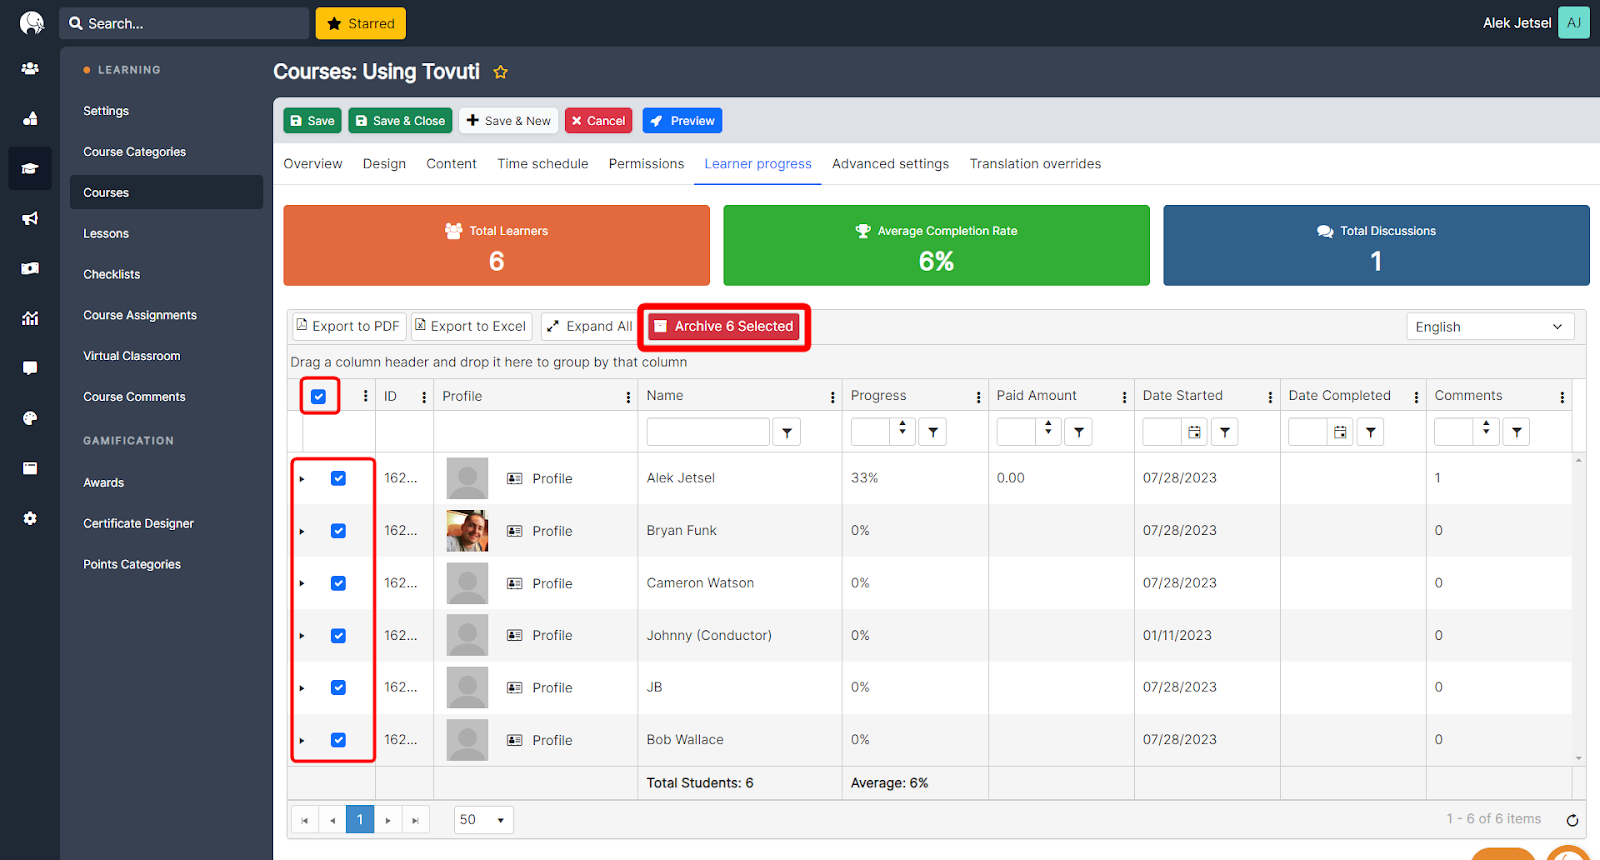Open the Progress column options menu

point(979,397)
